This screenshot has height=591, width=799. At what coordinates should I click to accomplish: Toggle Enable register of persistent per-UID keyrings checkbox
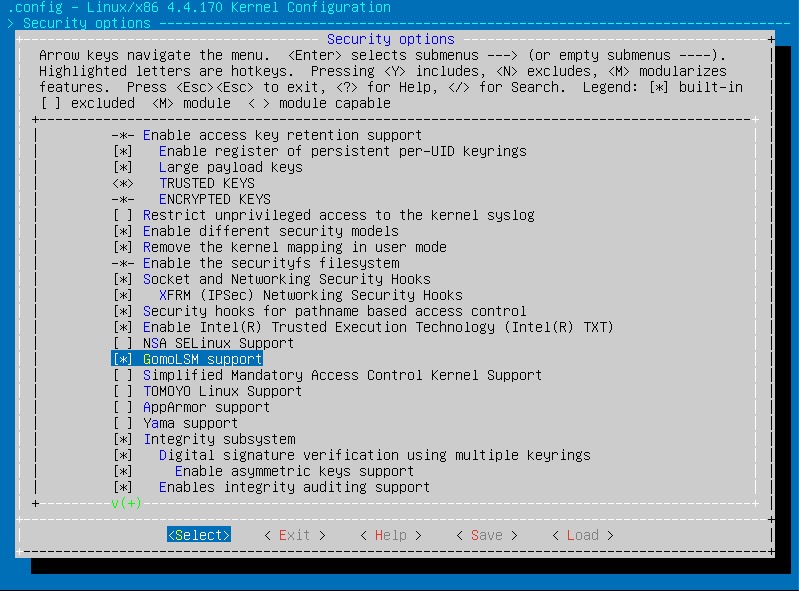122,151
